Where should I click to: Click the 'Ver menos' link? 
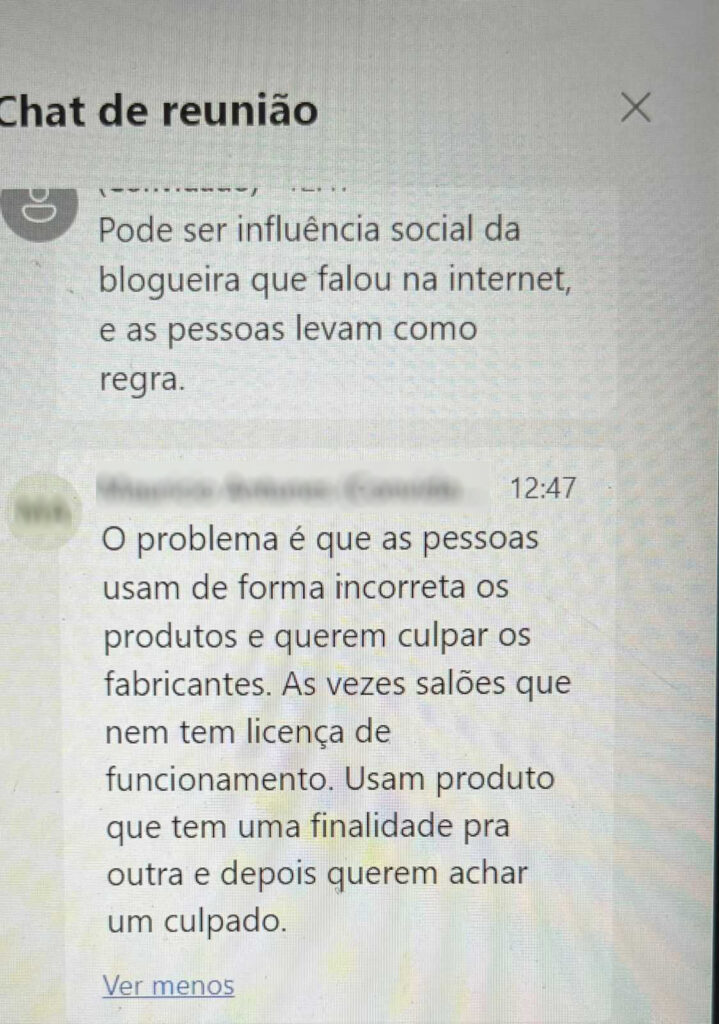click(168, 985)
